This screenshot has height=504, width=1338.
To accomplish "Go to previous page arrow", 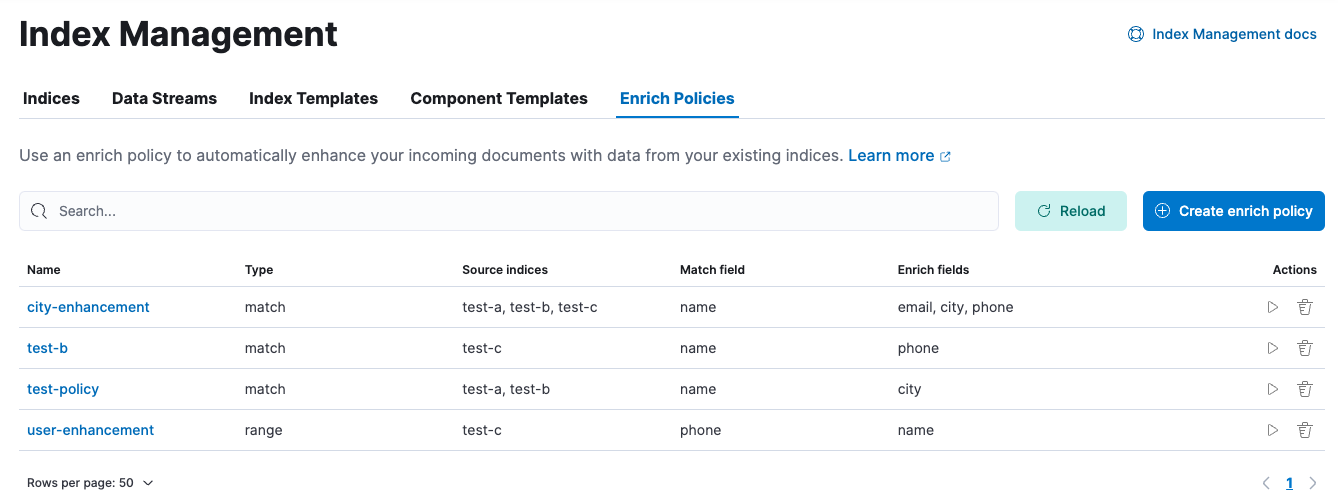I will click(1266, 483).
